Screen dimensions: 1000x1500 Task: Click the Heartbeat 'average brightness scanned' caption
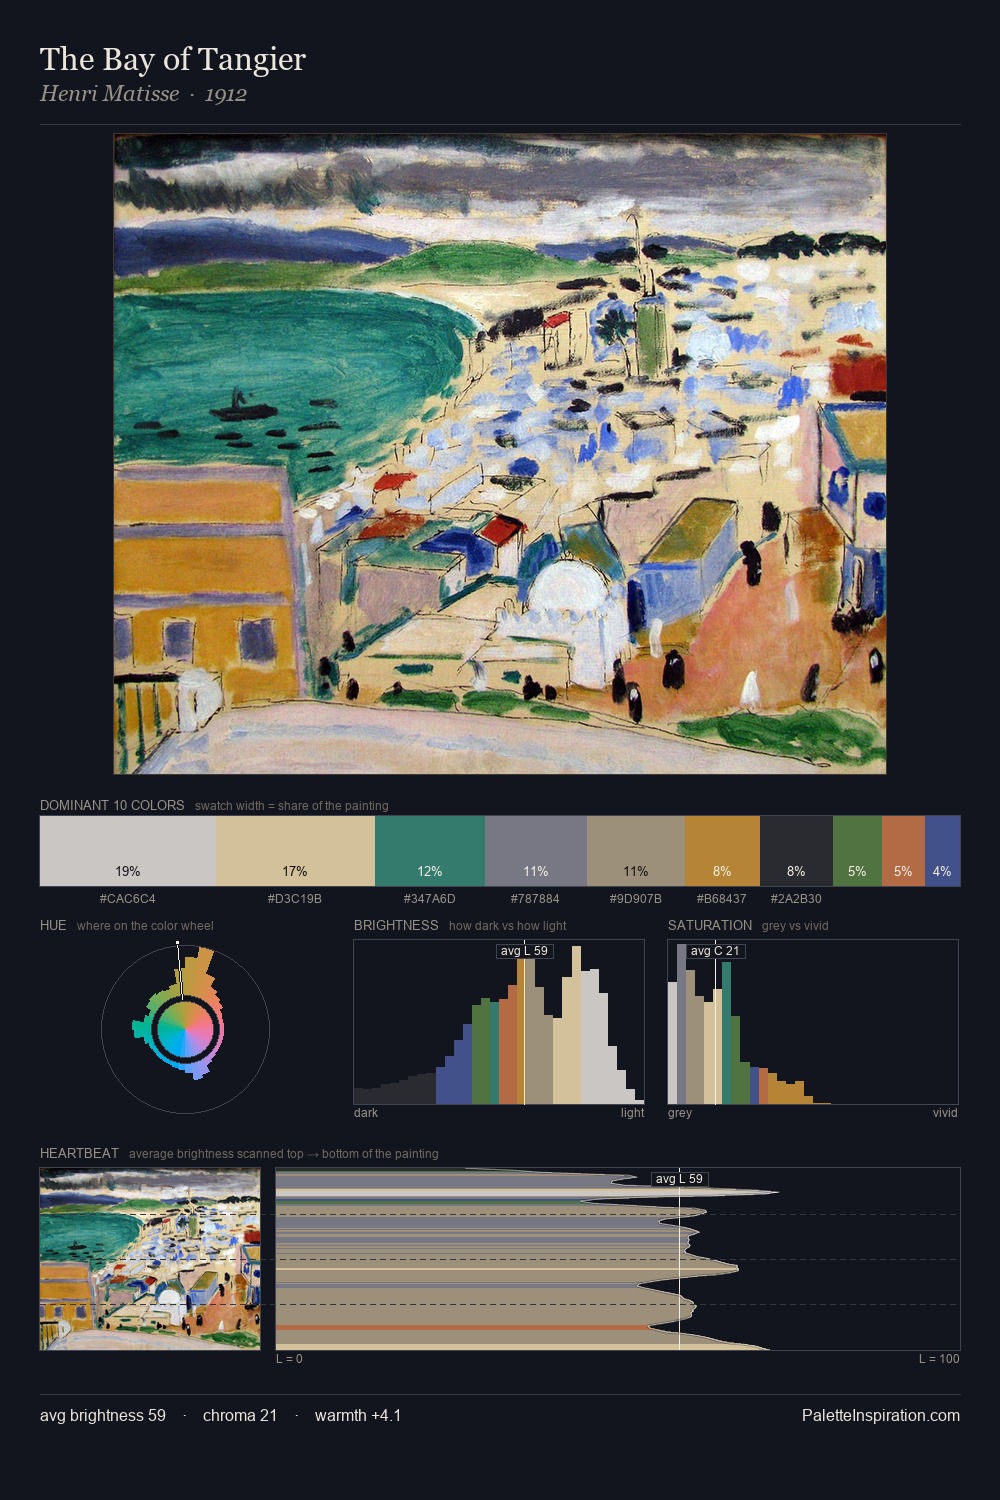(284, 1154)
